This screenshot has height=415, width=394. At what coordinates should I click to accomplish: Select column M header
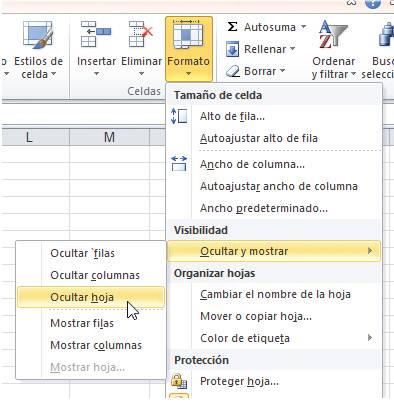pyautogui.click(x=109, y=137)
